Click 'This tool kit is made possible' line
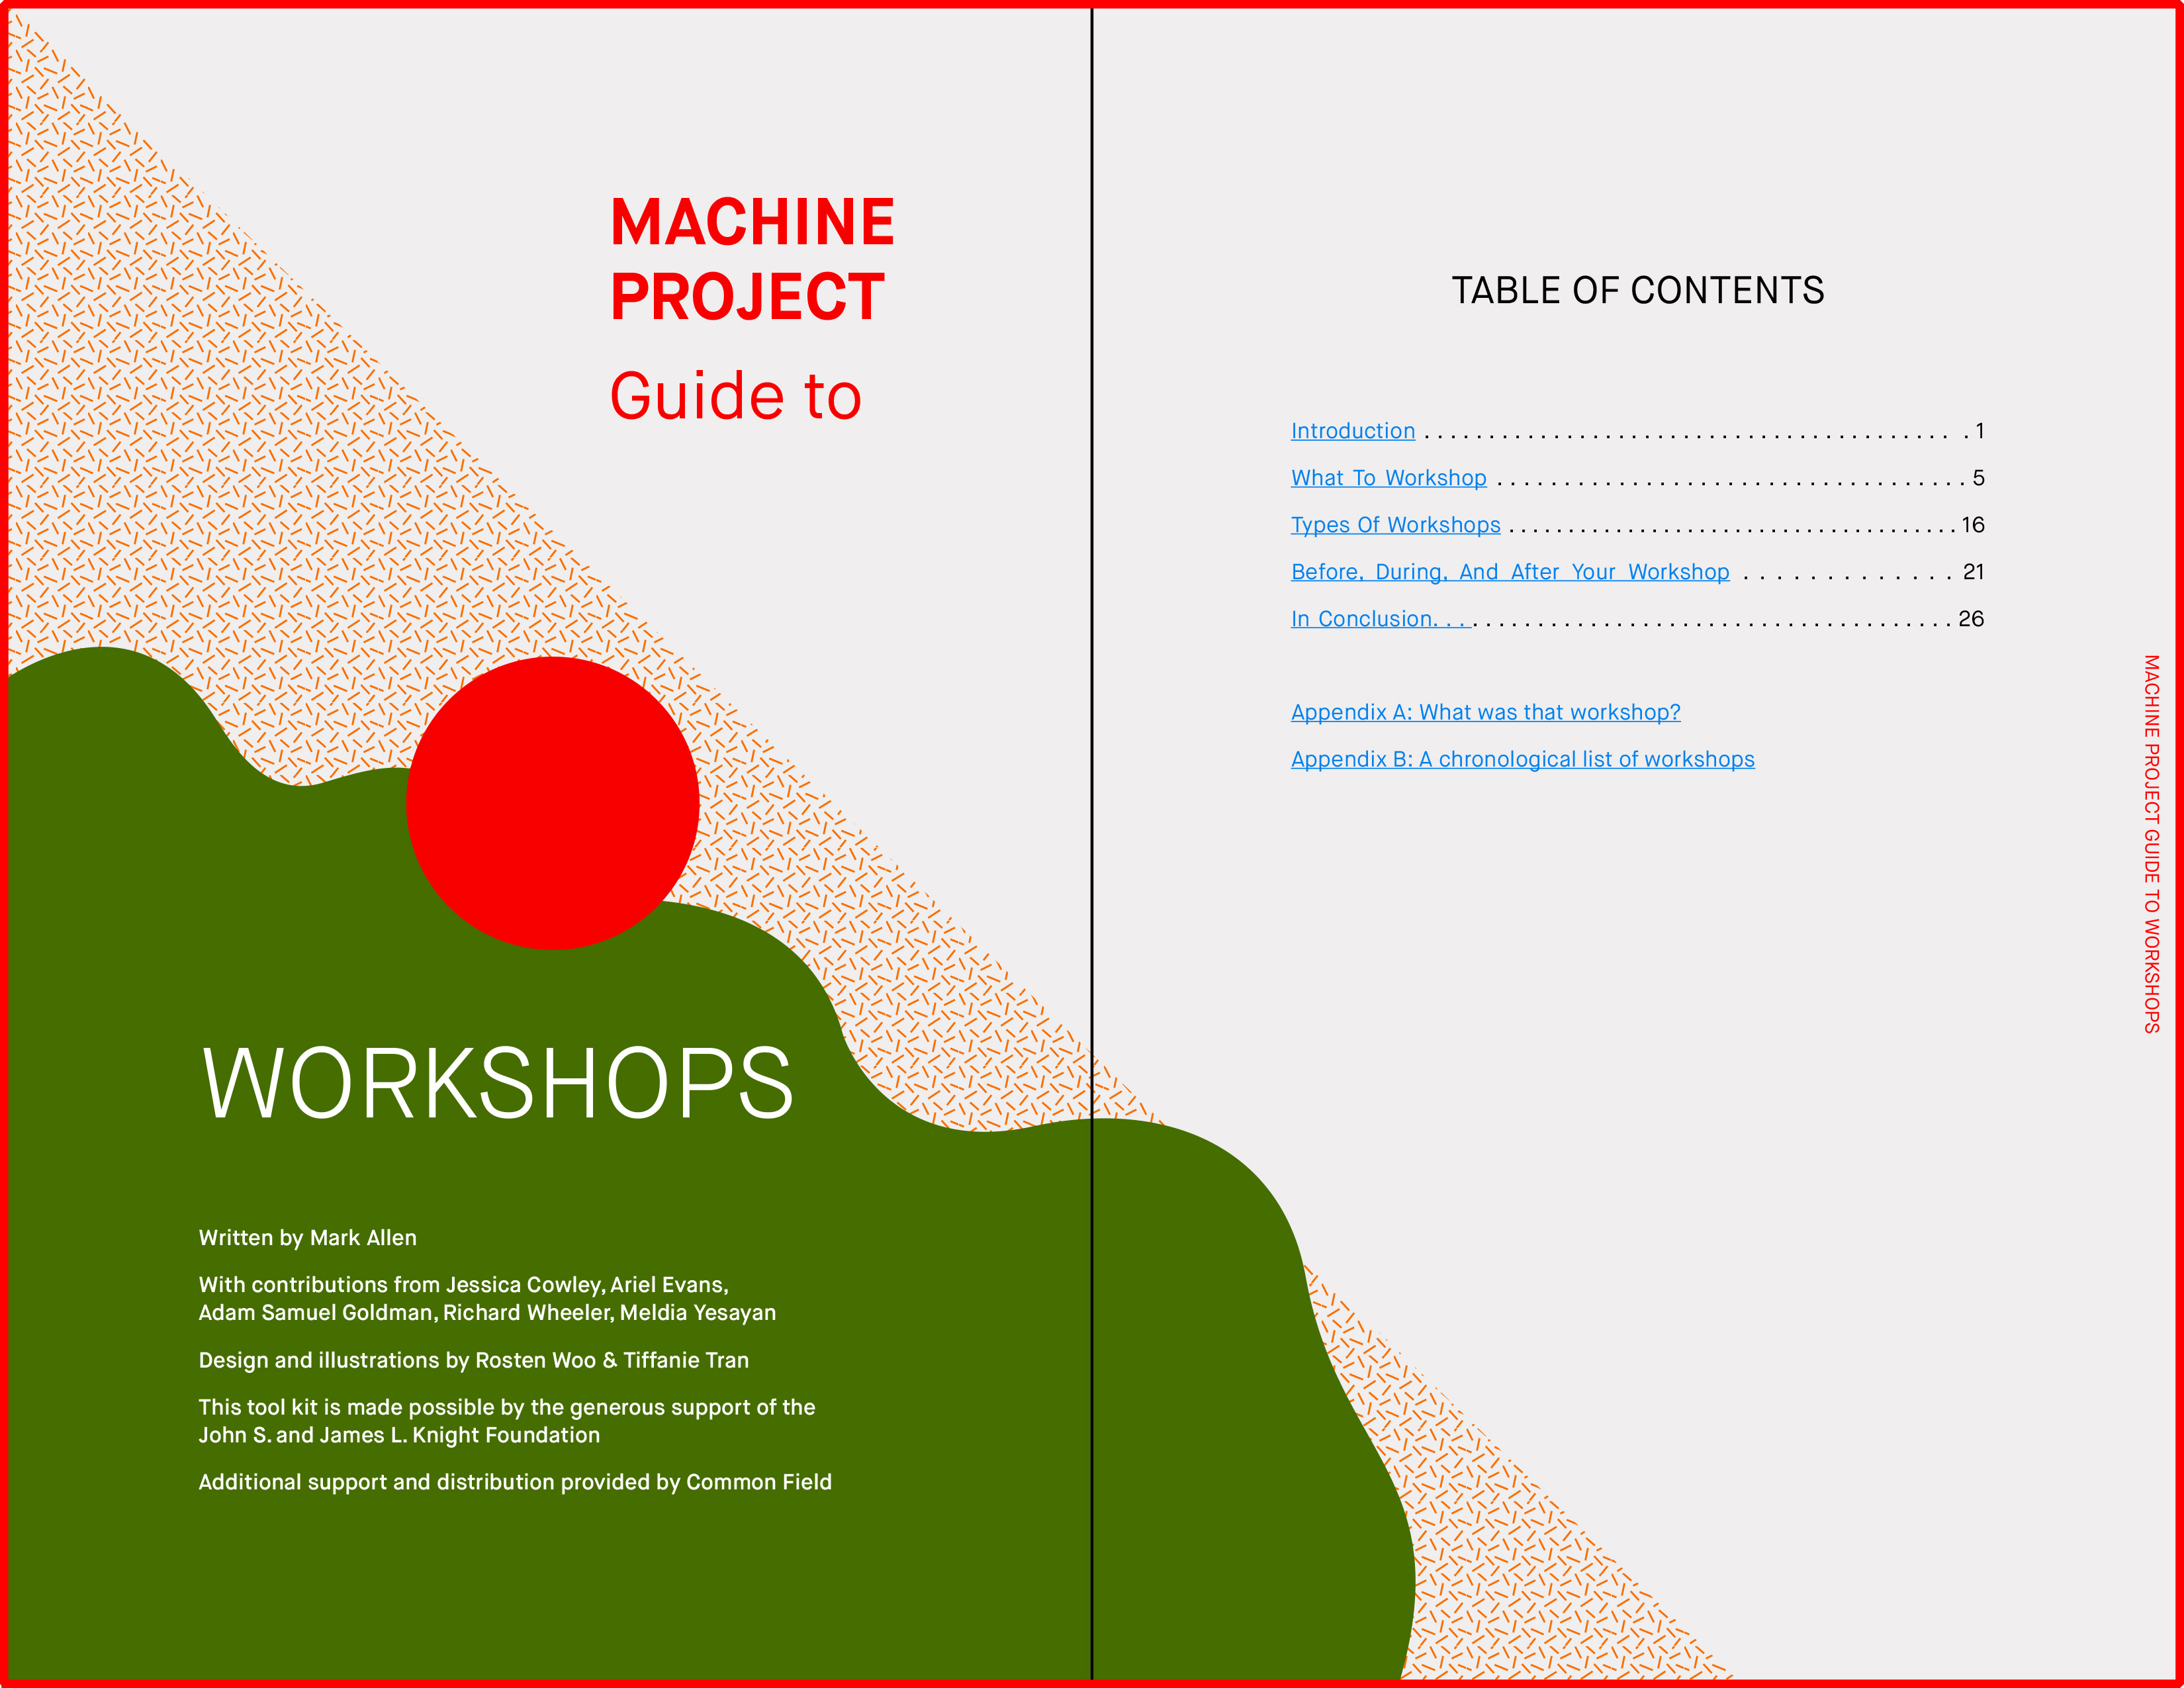The height and width of the screenshot is (1688, 2184). 507,1407
